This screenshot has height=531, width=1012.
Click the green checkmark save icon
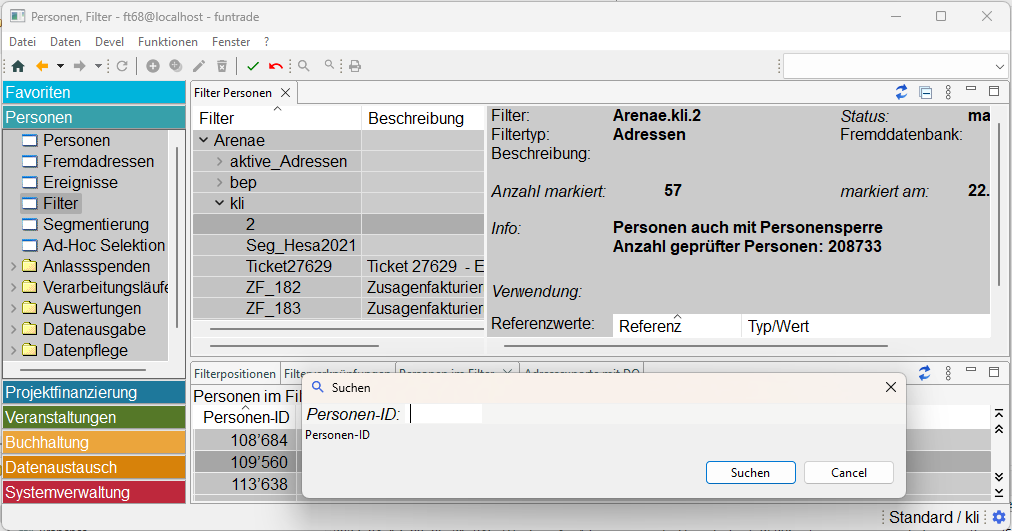253,66
